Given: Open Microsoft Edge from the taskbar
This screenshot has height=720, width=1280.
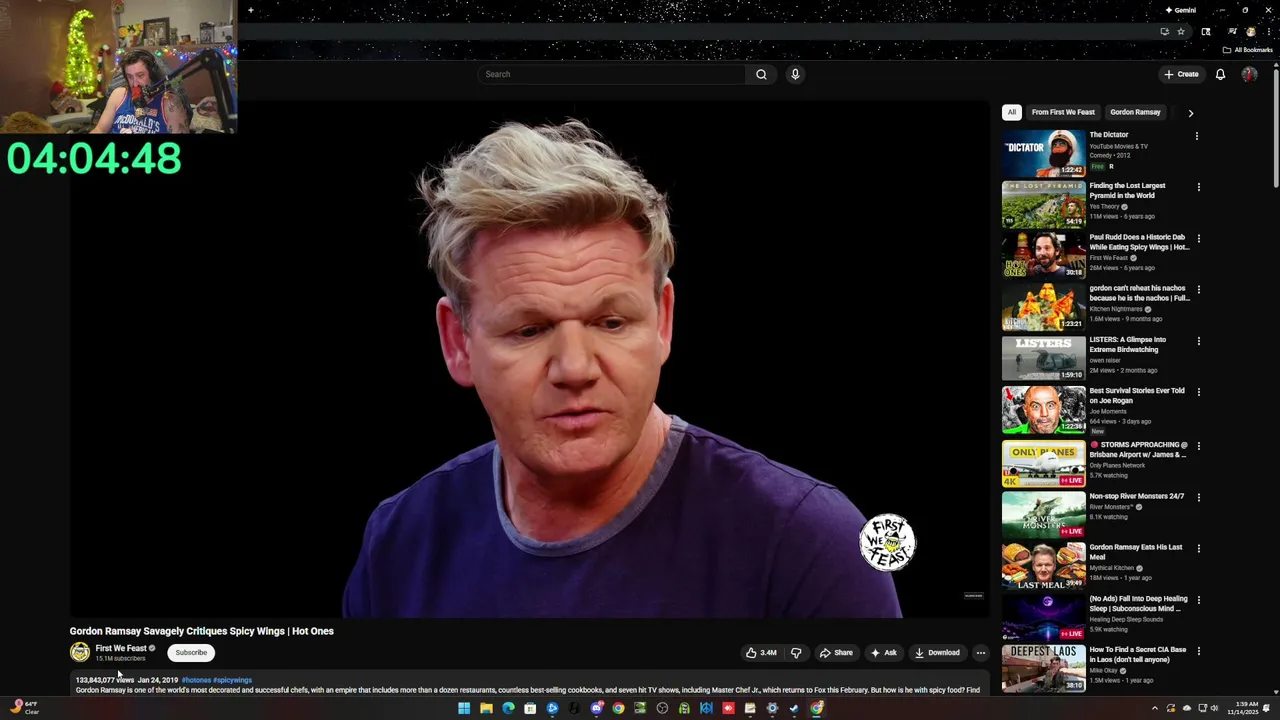Looking at the screenshot, I should click(x=508, y=708).
